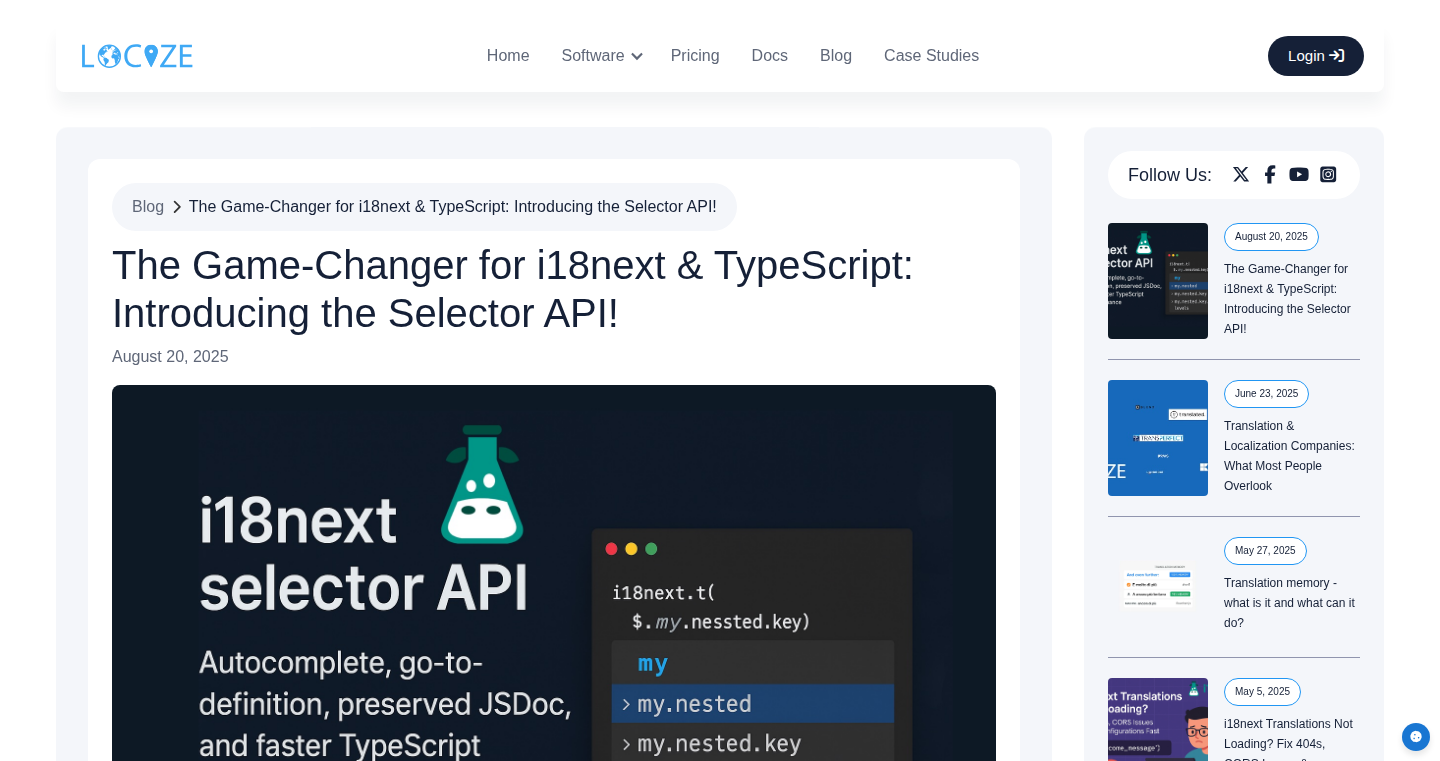Click the i18next selector API hero image
1440x761 pixels.
tap(554, 573)
